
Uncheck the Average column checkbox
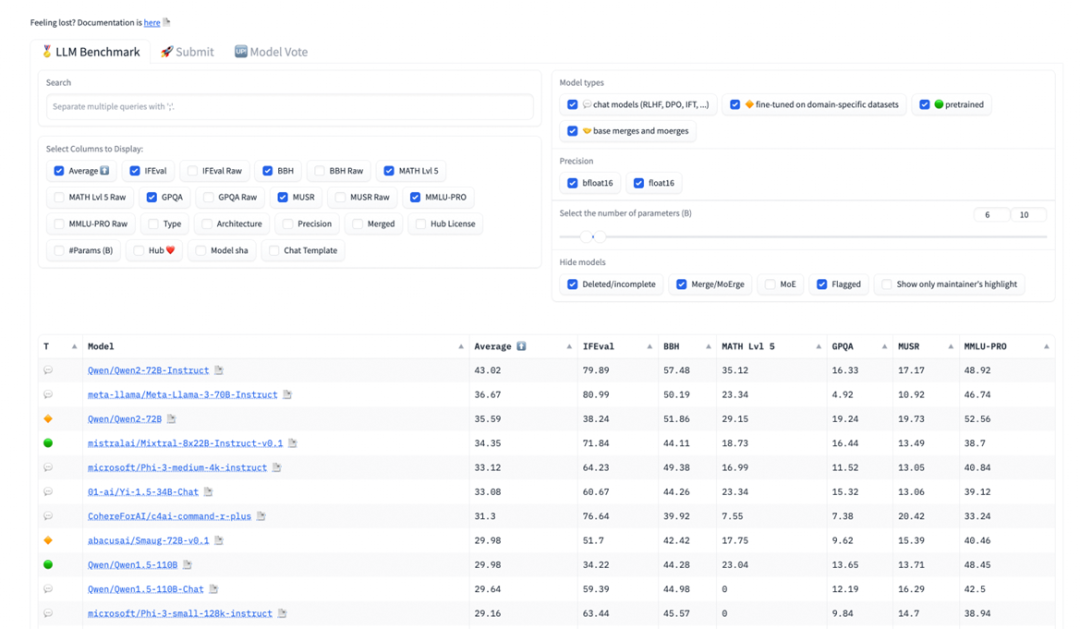(59, 171)
